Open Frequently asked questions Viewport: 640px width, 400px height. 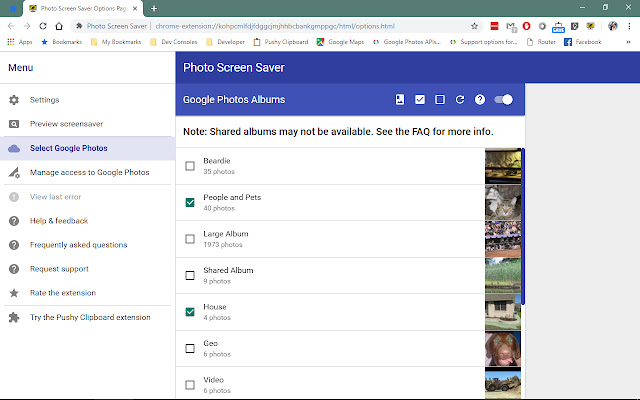click(x=78, y=245)
